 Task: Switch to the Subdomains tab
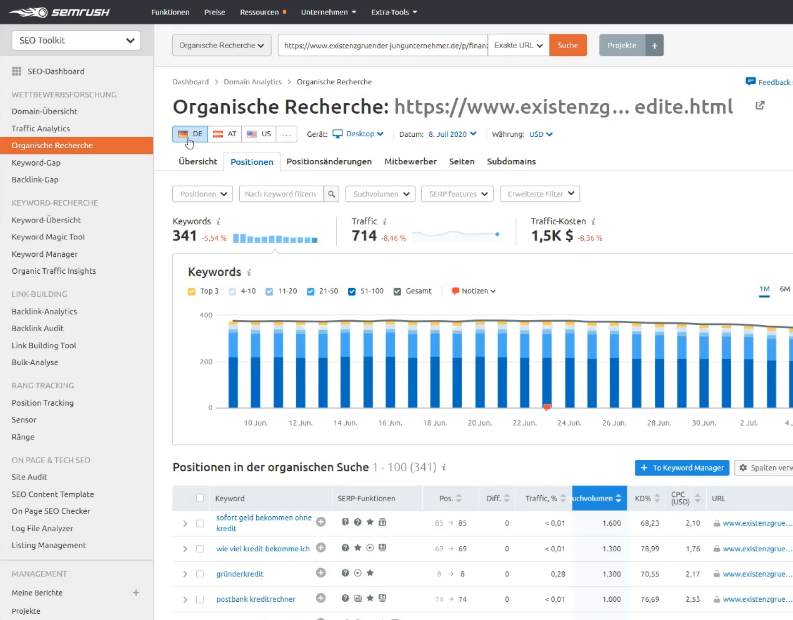511,161
